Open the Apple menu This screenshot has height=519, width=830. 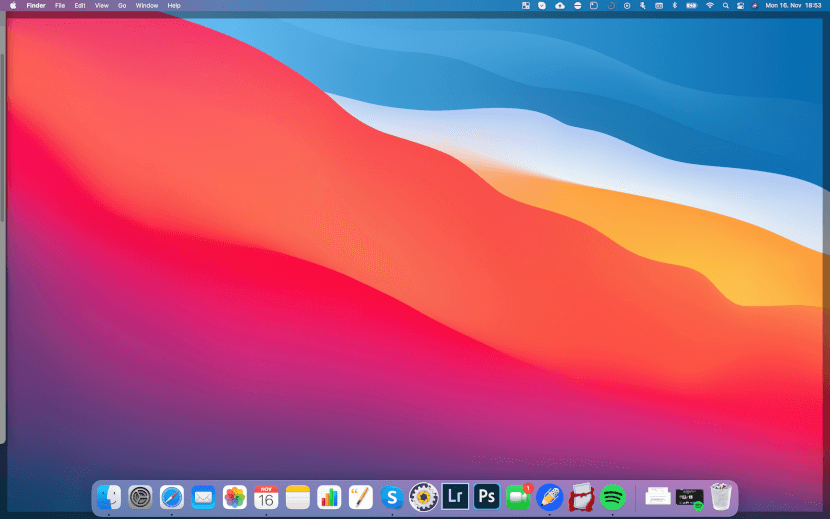tap(13, 5)
